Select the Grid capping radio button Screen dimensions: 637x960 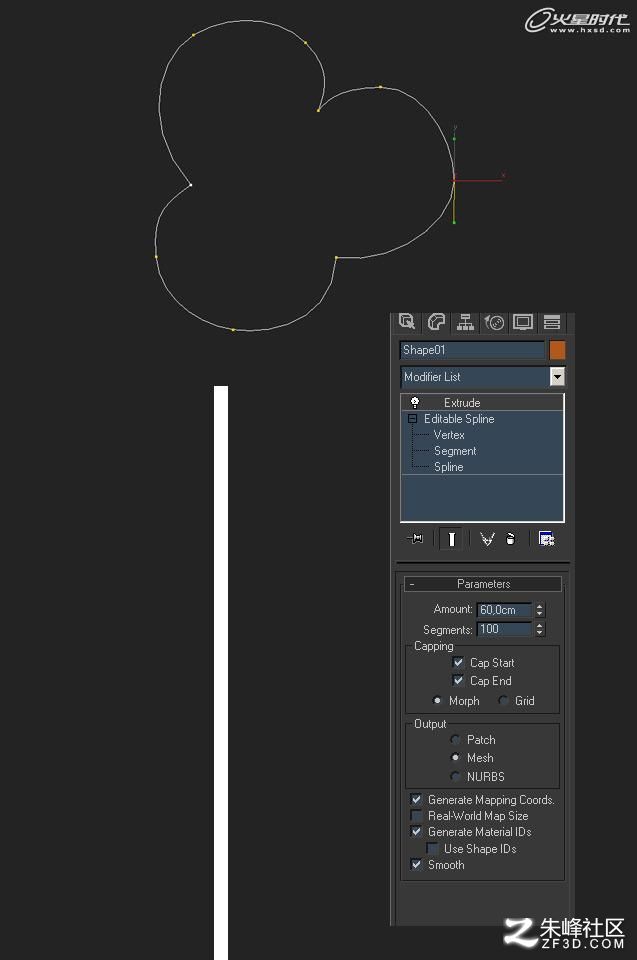coord(503,700)
